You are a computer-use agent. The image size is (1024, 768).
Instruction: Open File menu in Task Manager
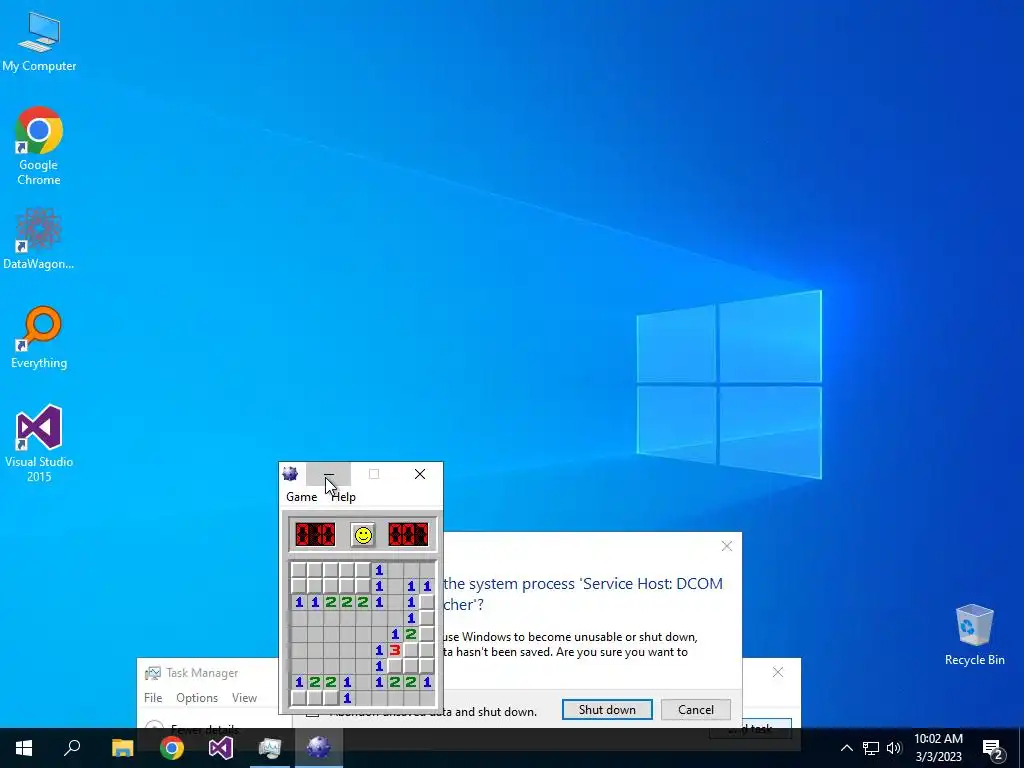[153, 697]
